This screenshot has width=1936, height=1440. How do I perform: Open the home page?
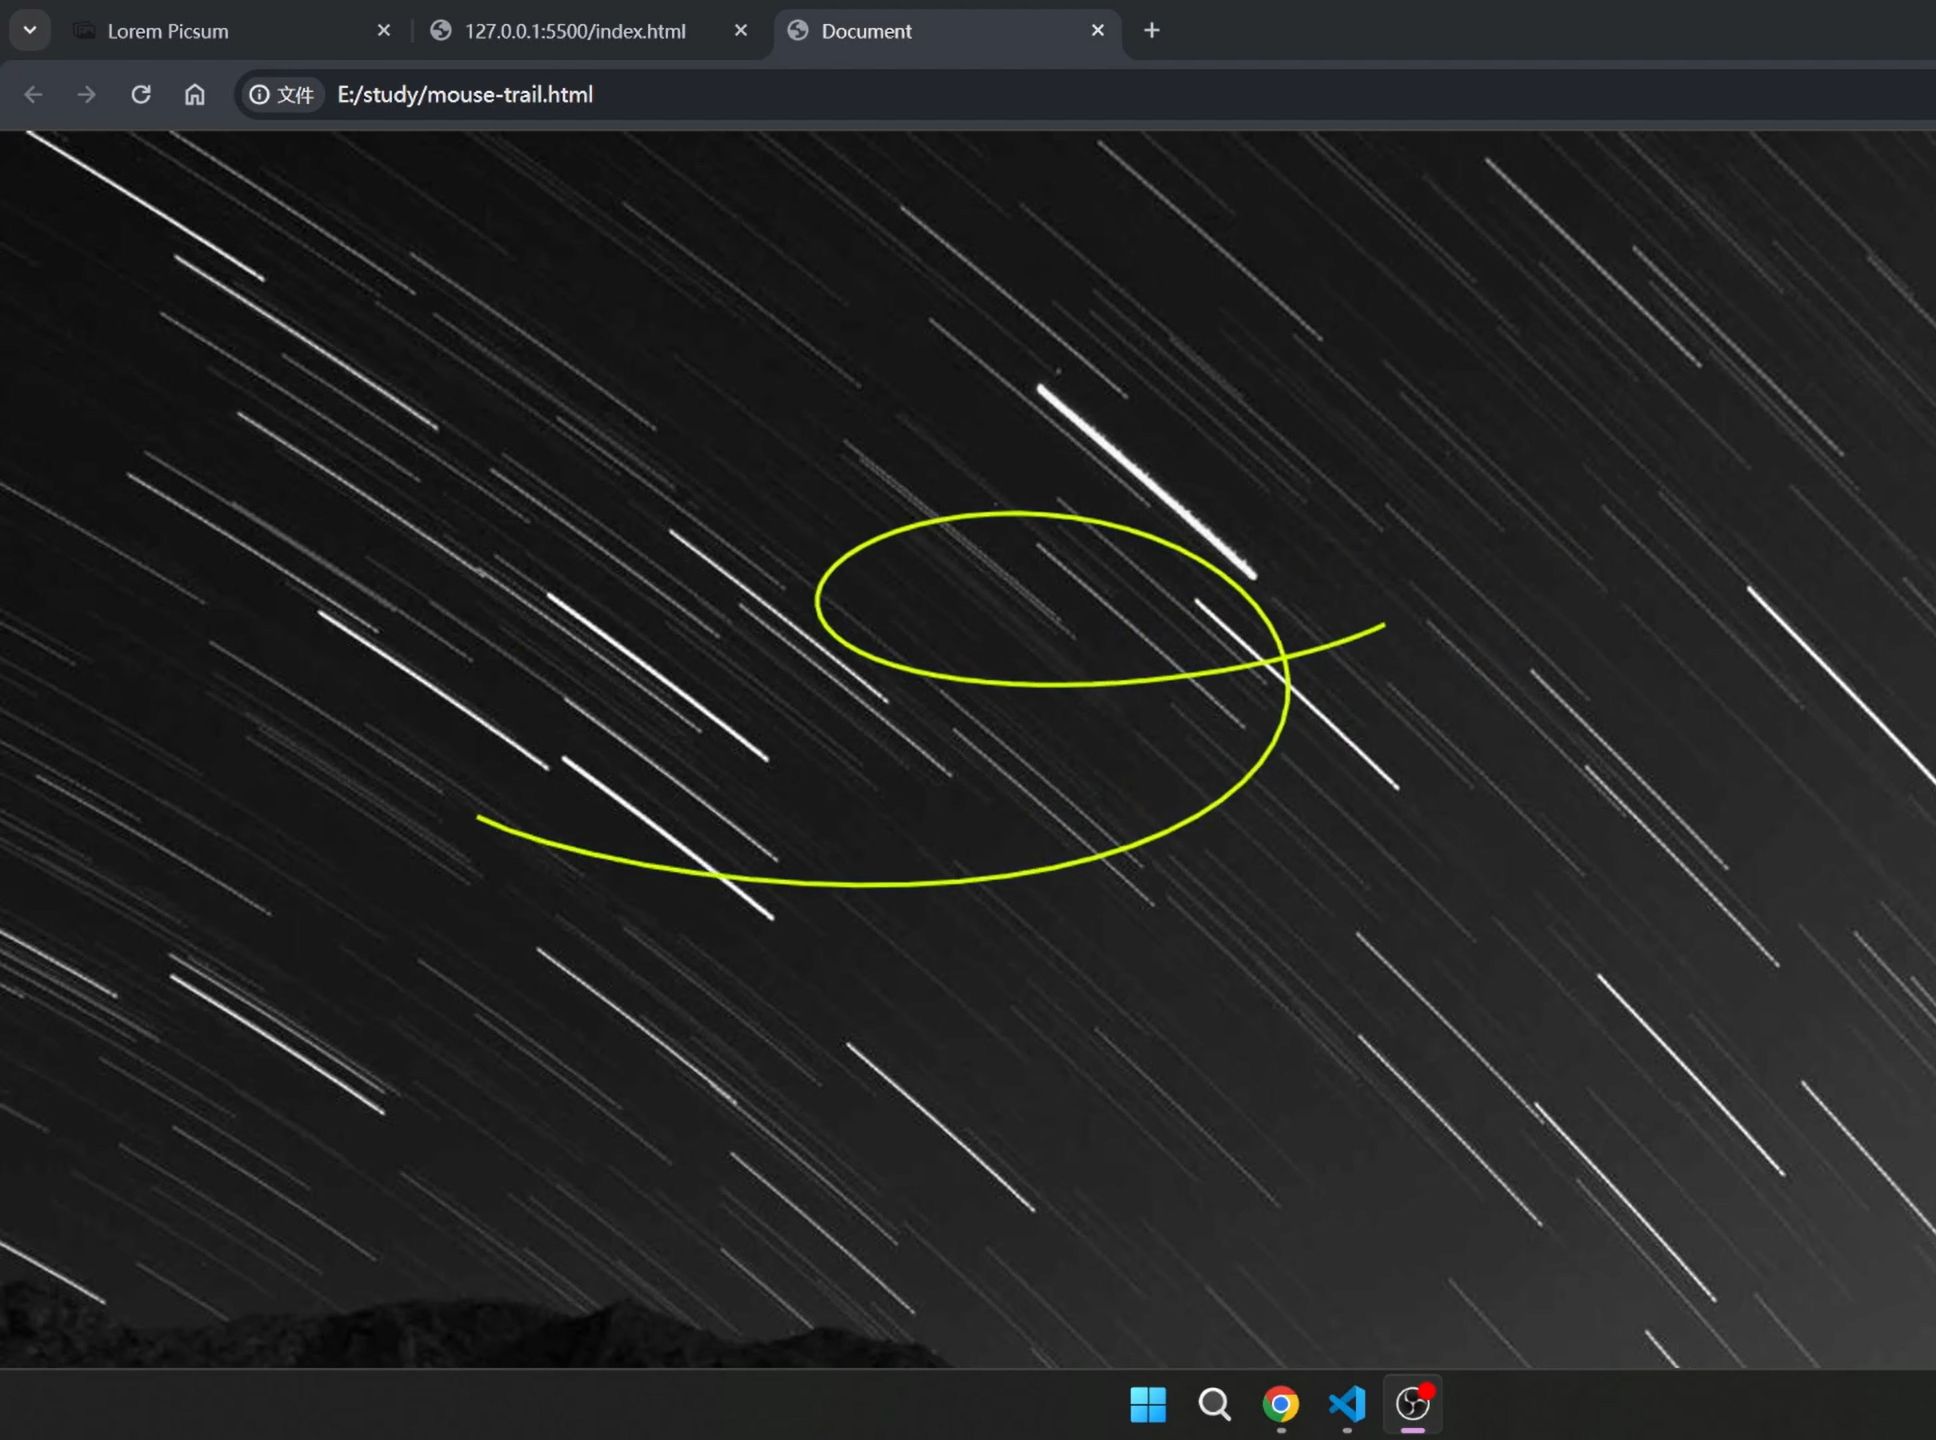pos(195,94)
